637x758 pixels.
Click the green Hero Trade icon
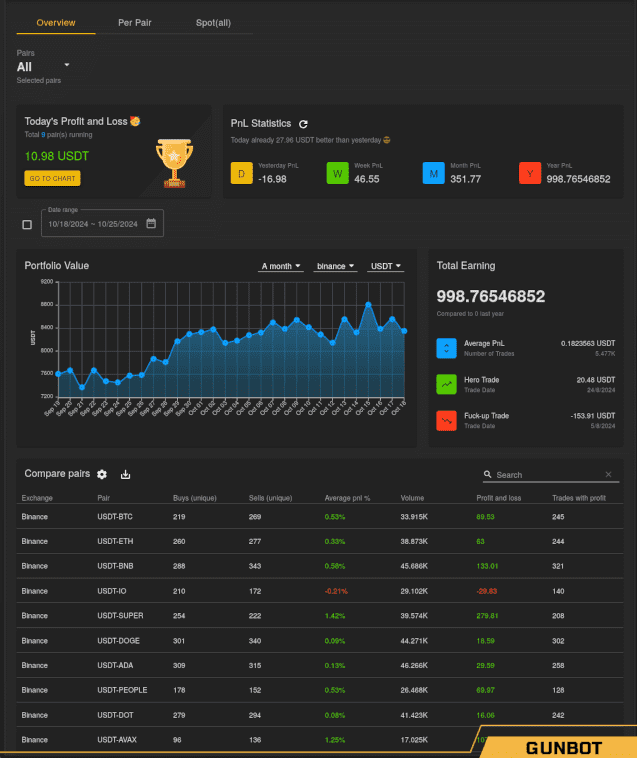pyautogui.click(x=447, y=384)
